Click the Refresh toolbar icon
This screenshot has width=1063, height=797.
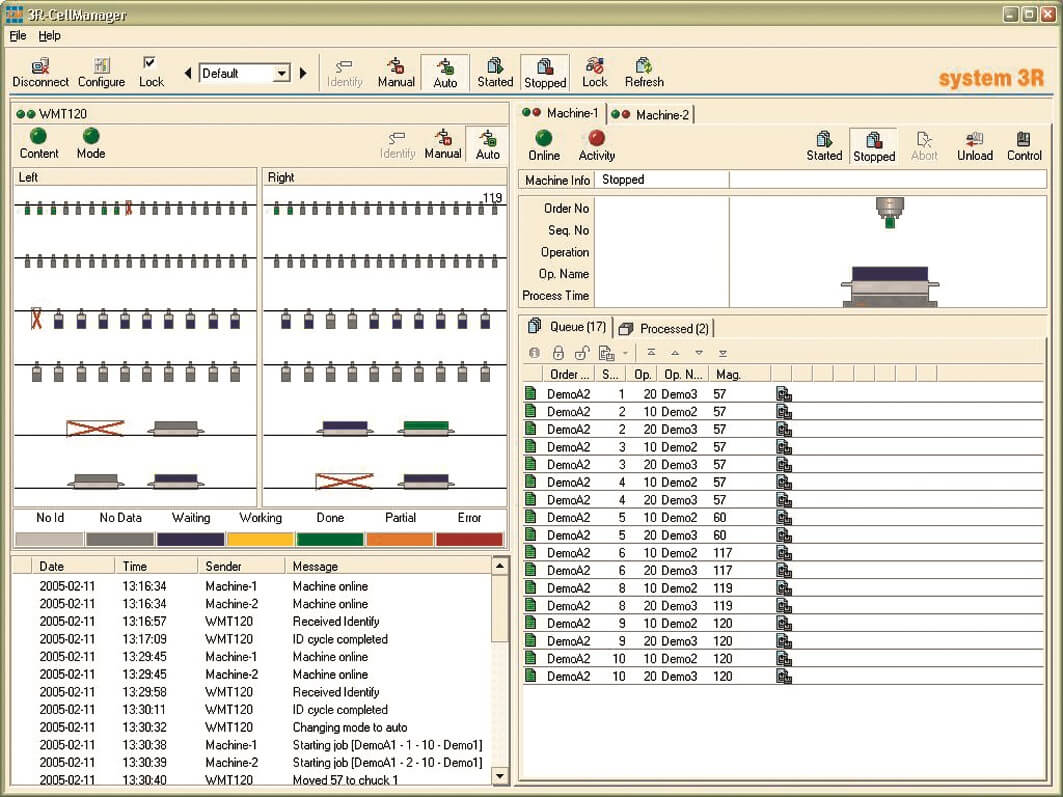[644, 73]
